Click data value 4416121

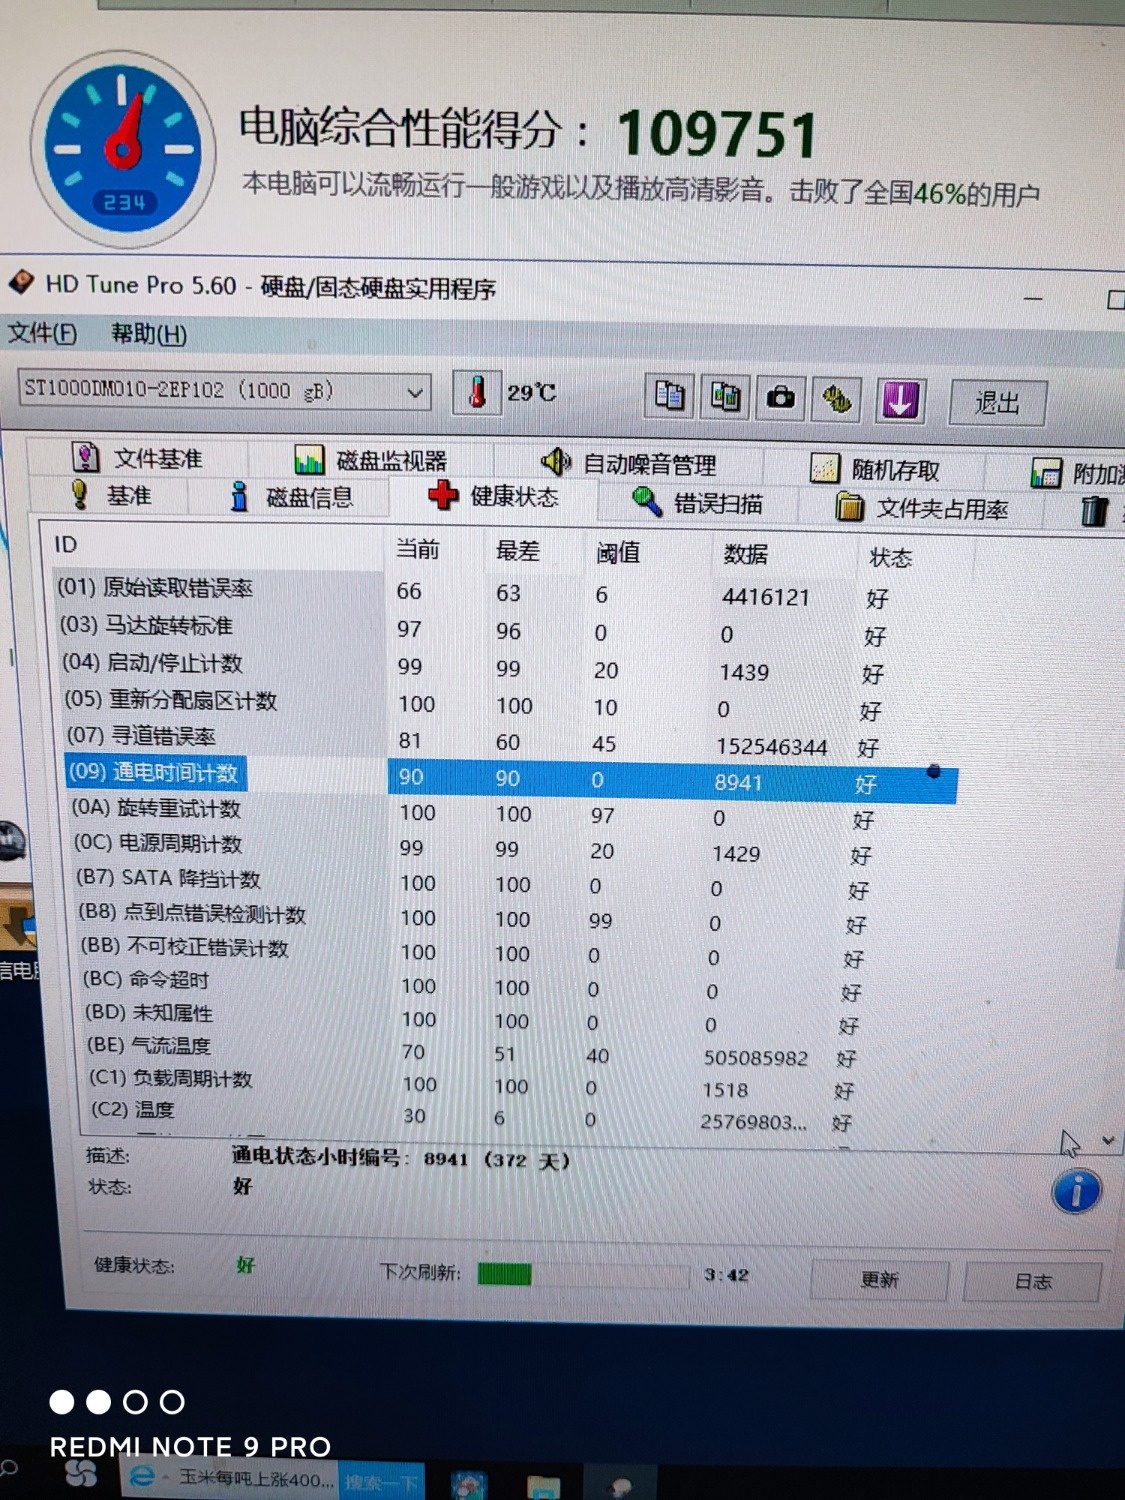pyautogui.click(x=765, y=597)
